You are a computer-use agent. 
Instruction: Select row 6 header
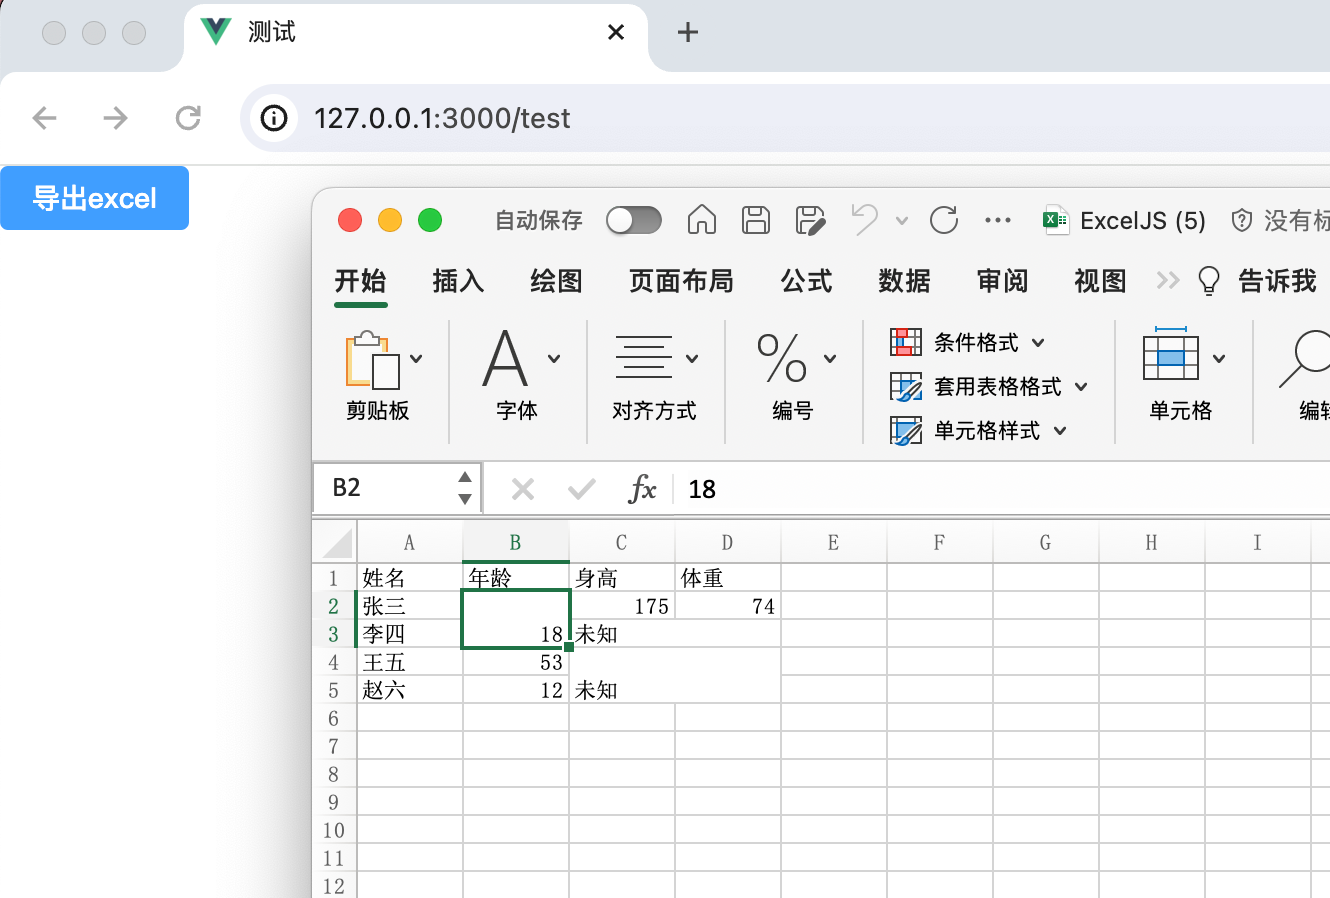pos(334,718)
